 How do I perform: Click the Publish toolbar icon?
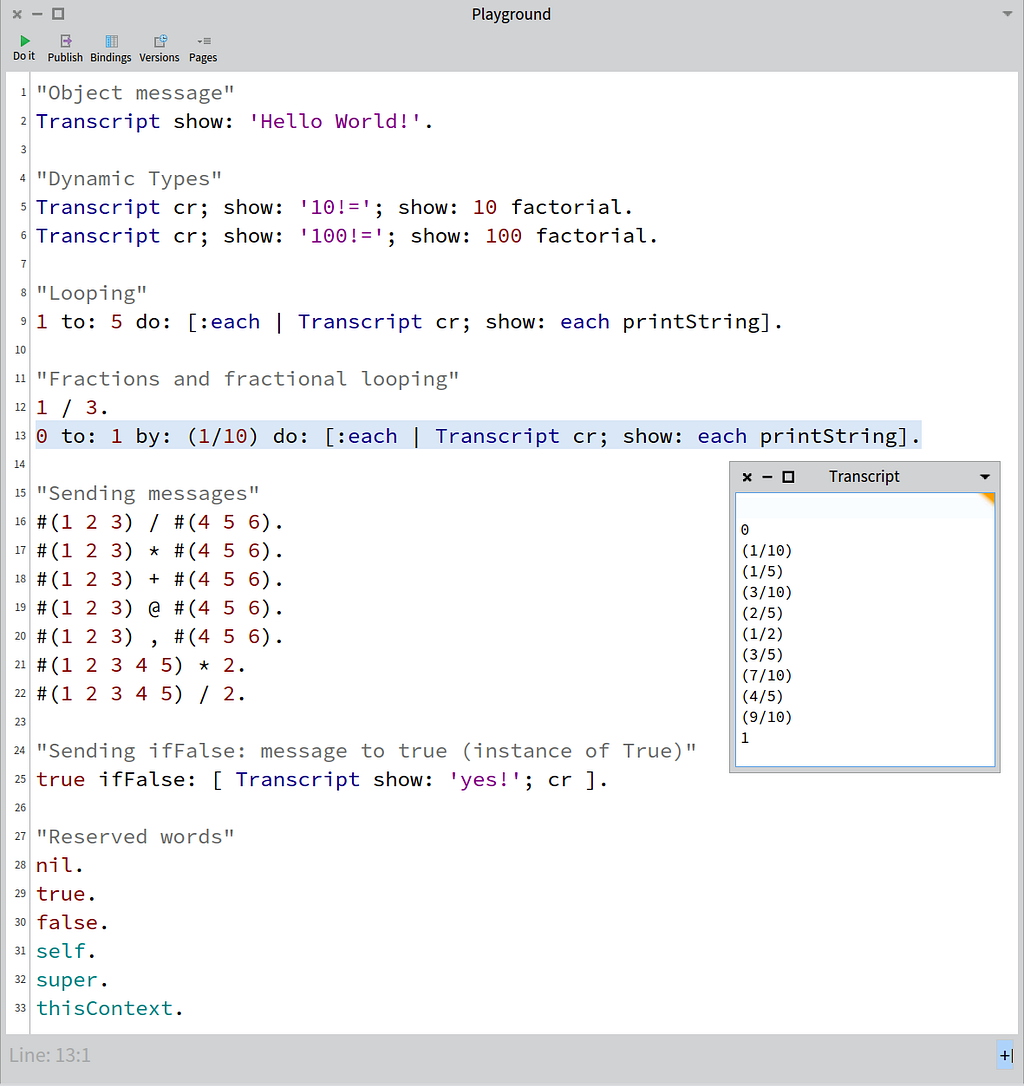pyautogui.click(x=65, y=48)
